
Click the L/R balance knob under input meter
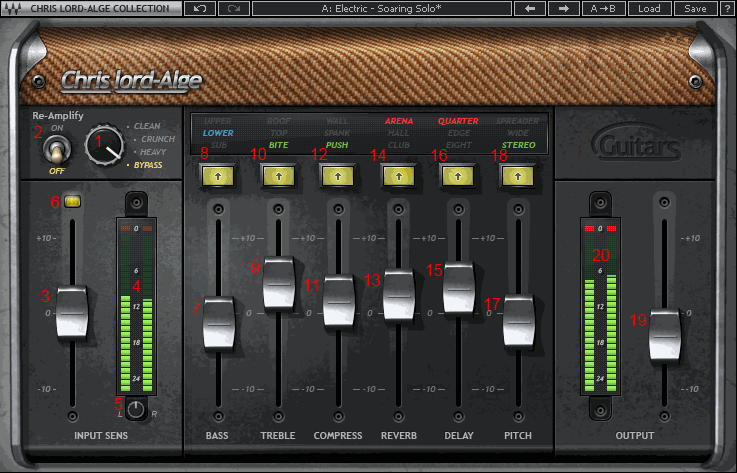pyautogui.click(x=136, y=409)
